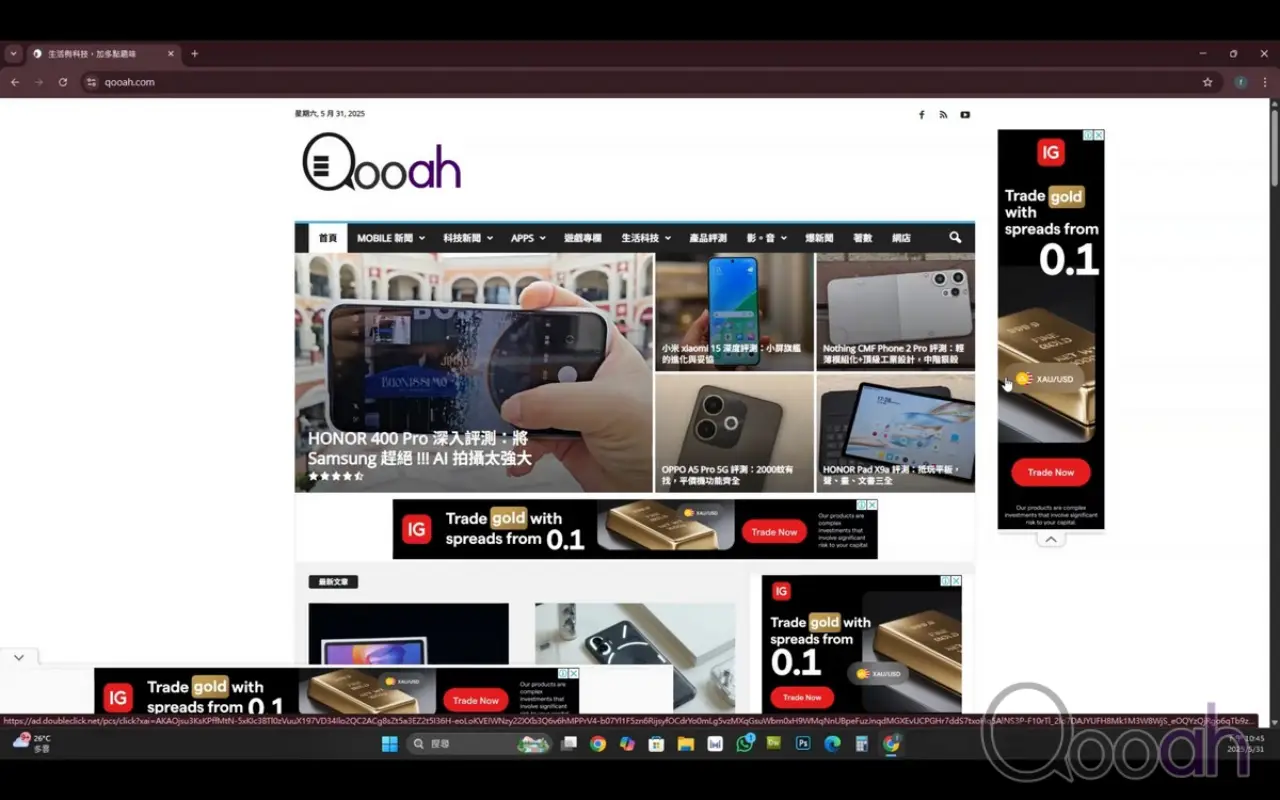Open Qooah's YouTube channel icon
This screenshot has width=1280, height=800.
pos(965,115)
